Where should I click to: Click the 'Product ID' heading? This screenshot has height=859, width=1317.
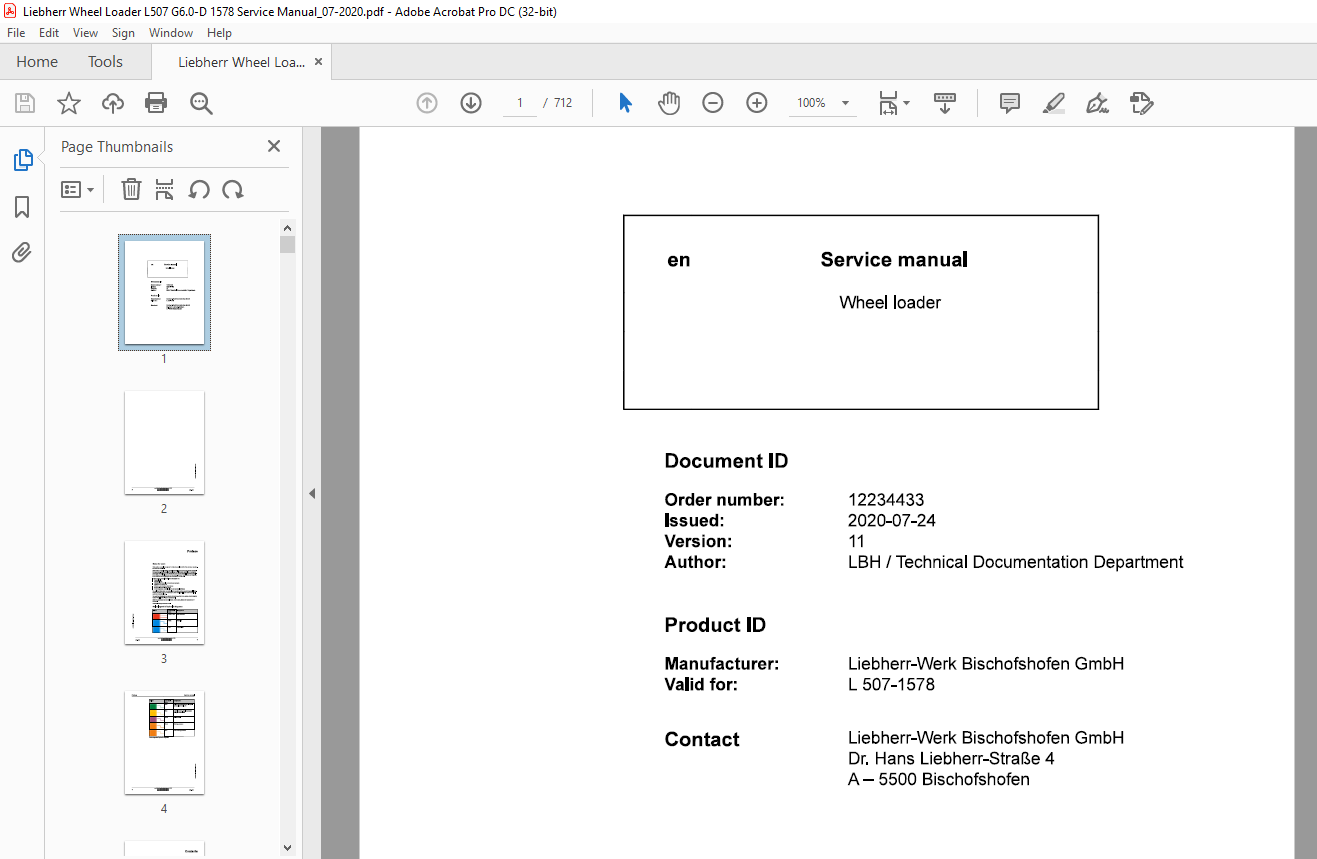tap(715, 625)
